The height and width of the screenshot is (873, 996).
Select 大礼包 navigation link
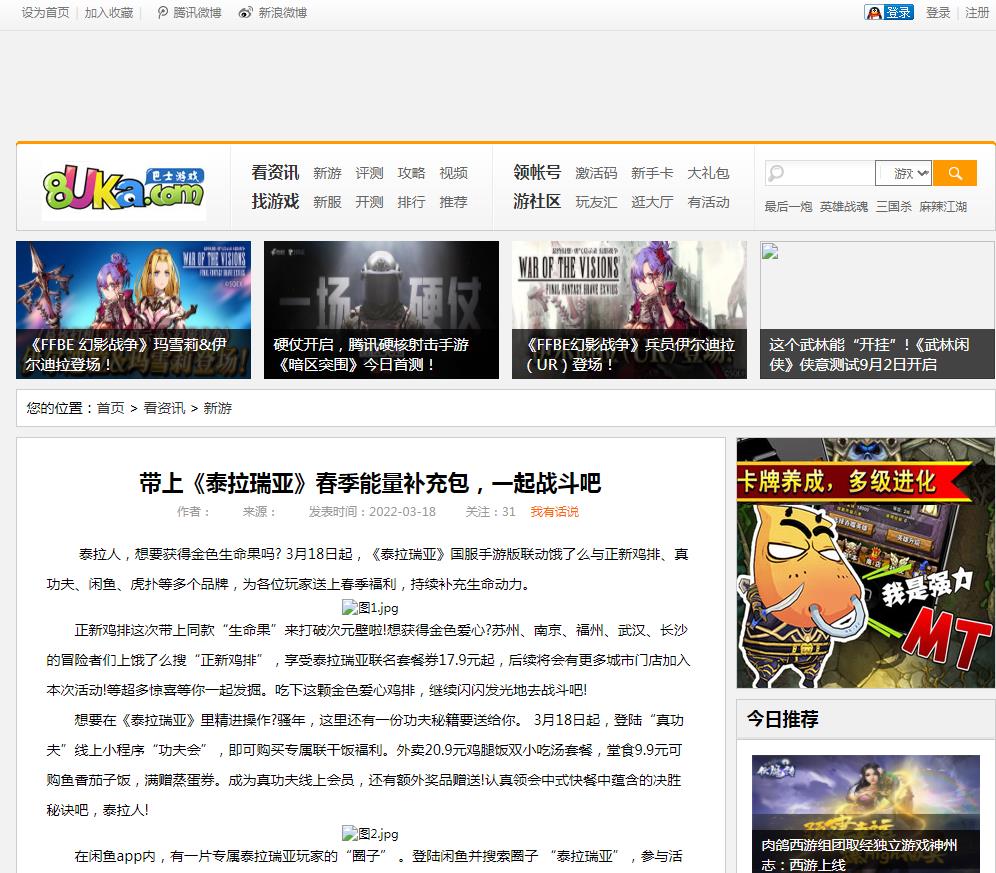[x=708, y=173]
